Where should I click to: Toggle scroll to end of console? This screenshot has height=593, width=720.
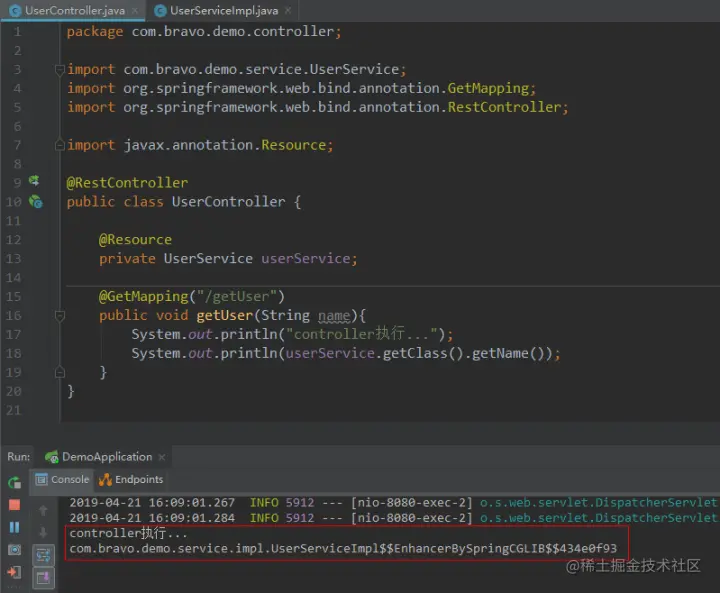tap(43, 577)
